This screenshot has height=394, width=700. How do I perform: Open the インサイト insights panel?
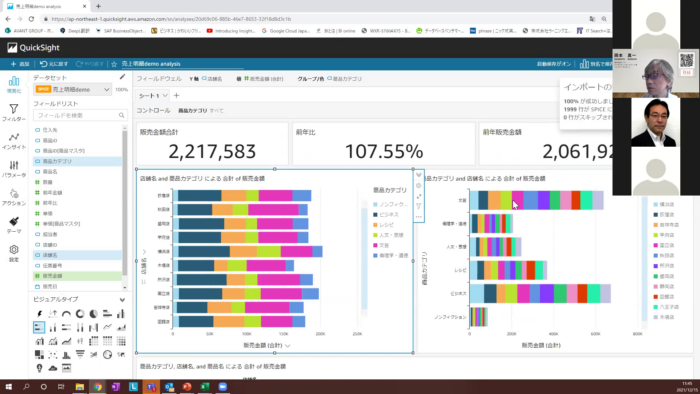point(14,141)
